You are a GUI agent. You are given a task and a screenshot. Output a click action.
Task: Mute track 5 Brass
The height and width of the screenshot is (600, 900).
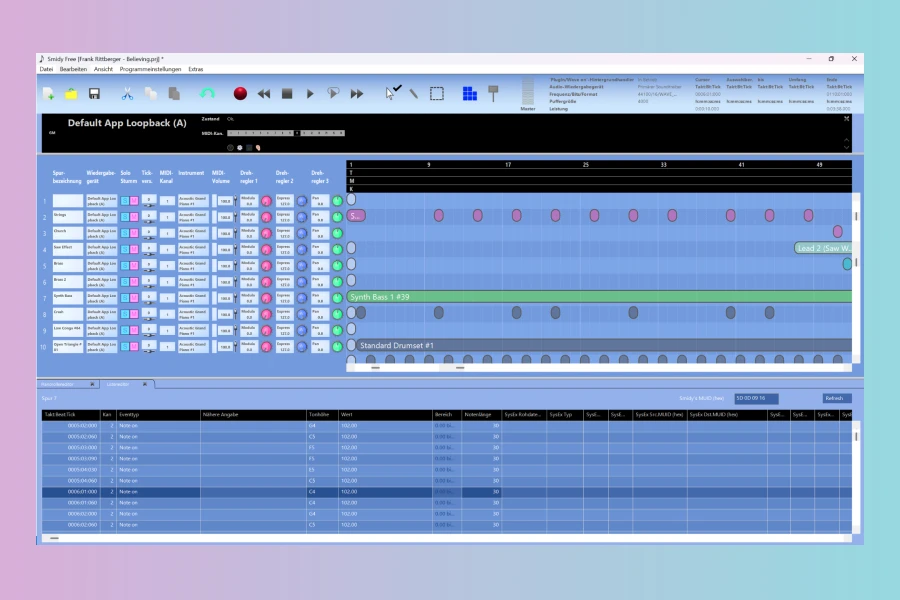pos(134,265)
